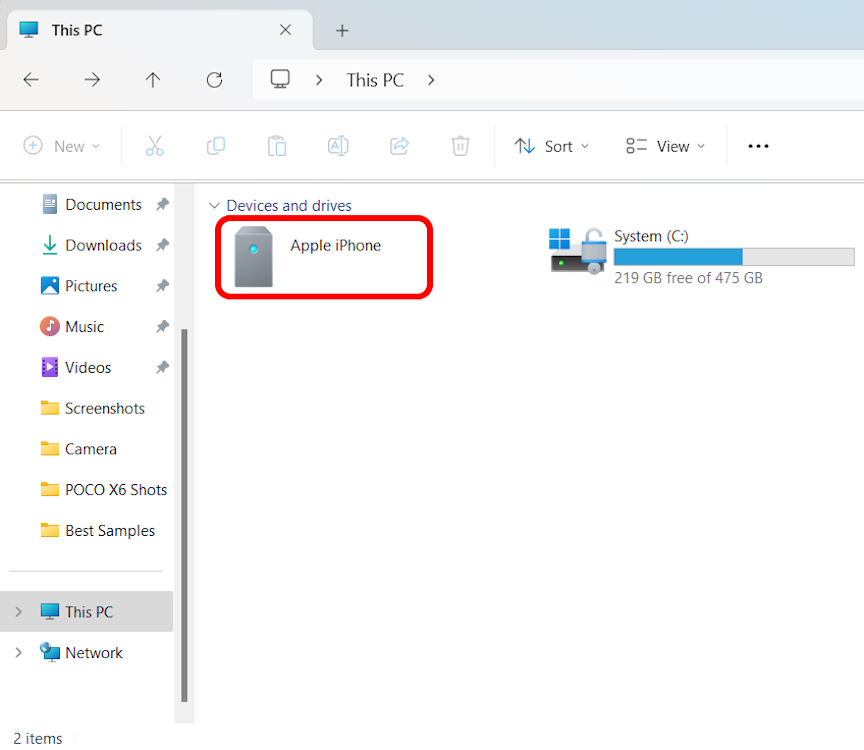Click the Paste clipboard icon
864x750 pixels.
(x=277, y=146)
